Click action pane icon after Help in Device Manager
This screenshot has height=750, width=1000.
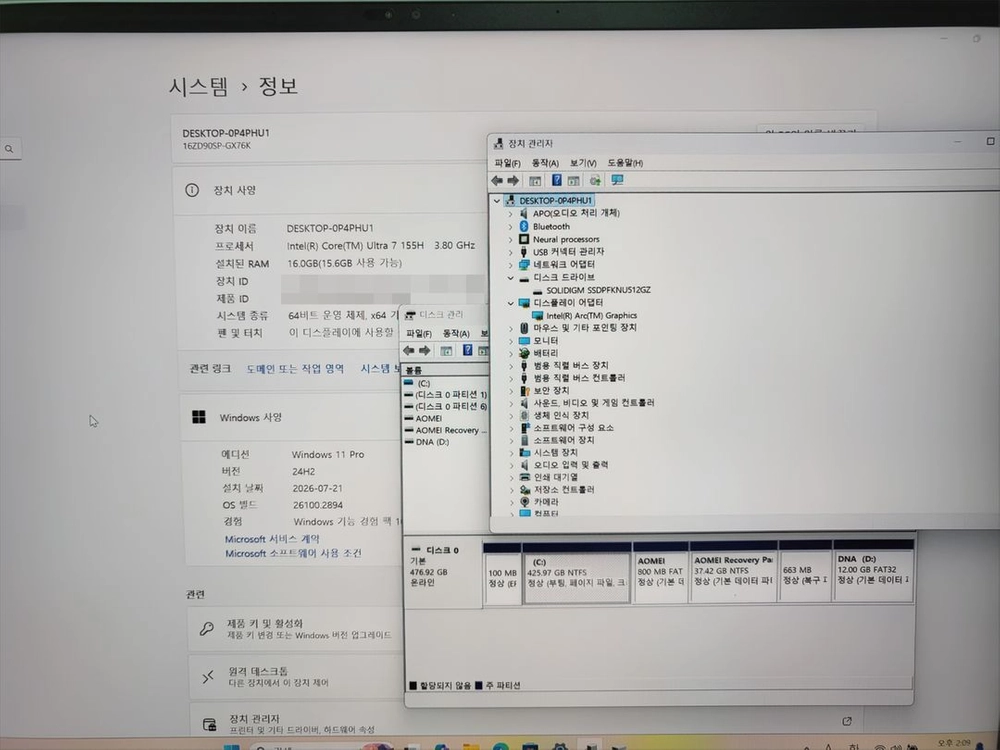(573, 181)
